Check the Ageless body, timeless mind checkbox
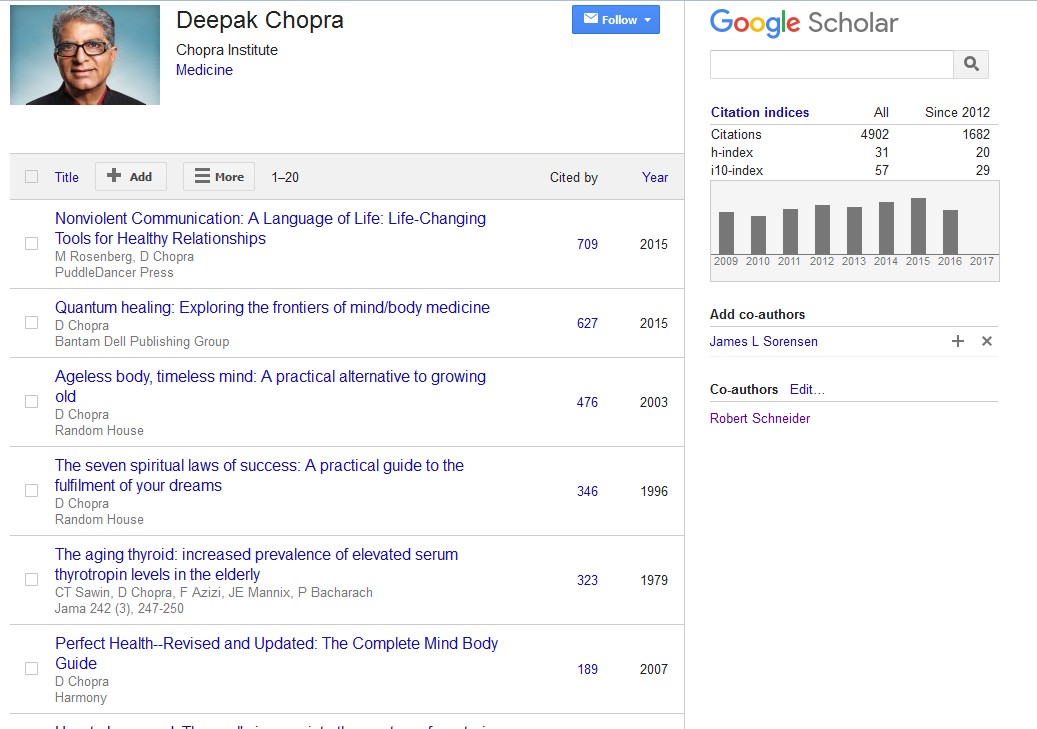1037x729 pixels. [31, 402]
